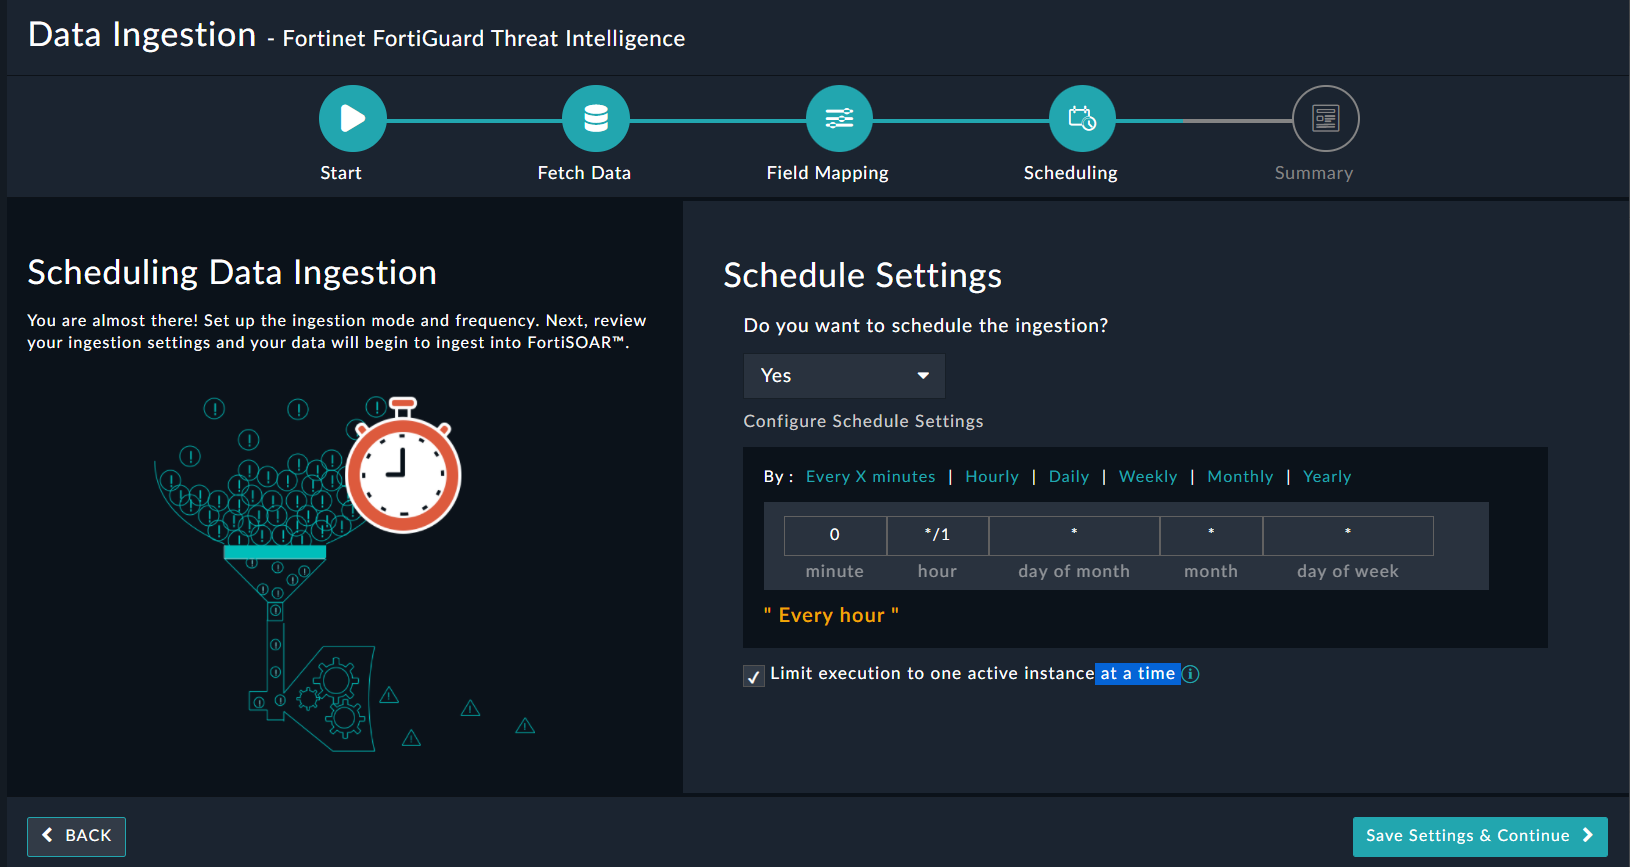Edit the hour cron field
1630x867 pixels.
pyautogui.click(x=937, y=535)
